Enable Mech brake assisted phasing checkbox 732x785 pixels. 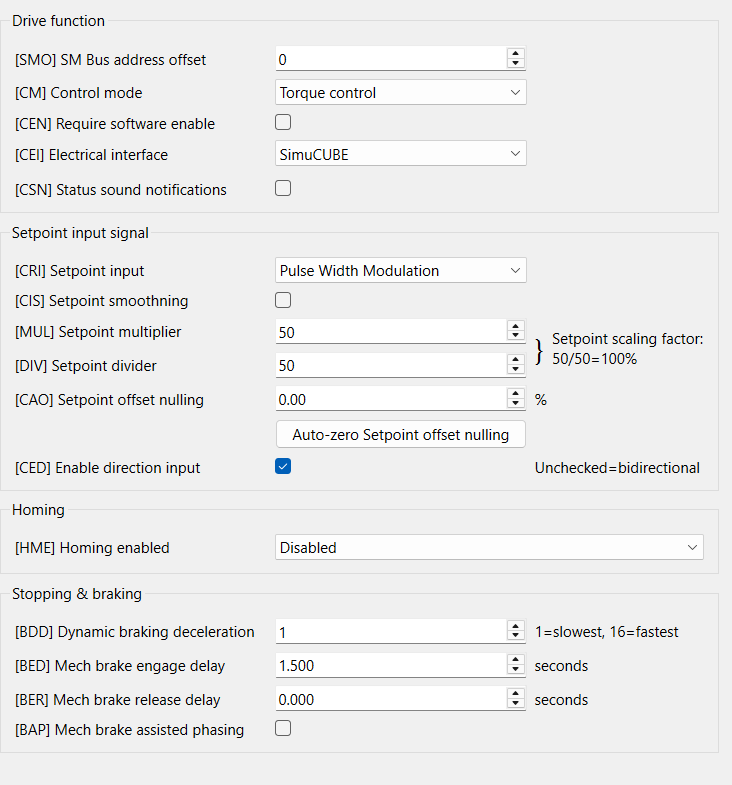(283, 729)
